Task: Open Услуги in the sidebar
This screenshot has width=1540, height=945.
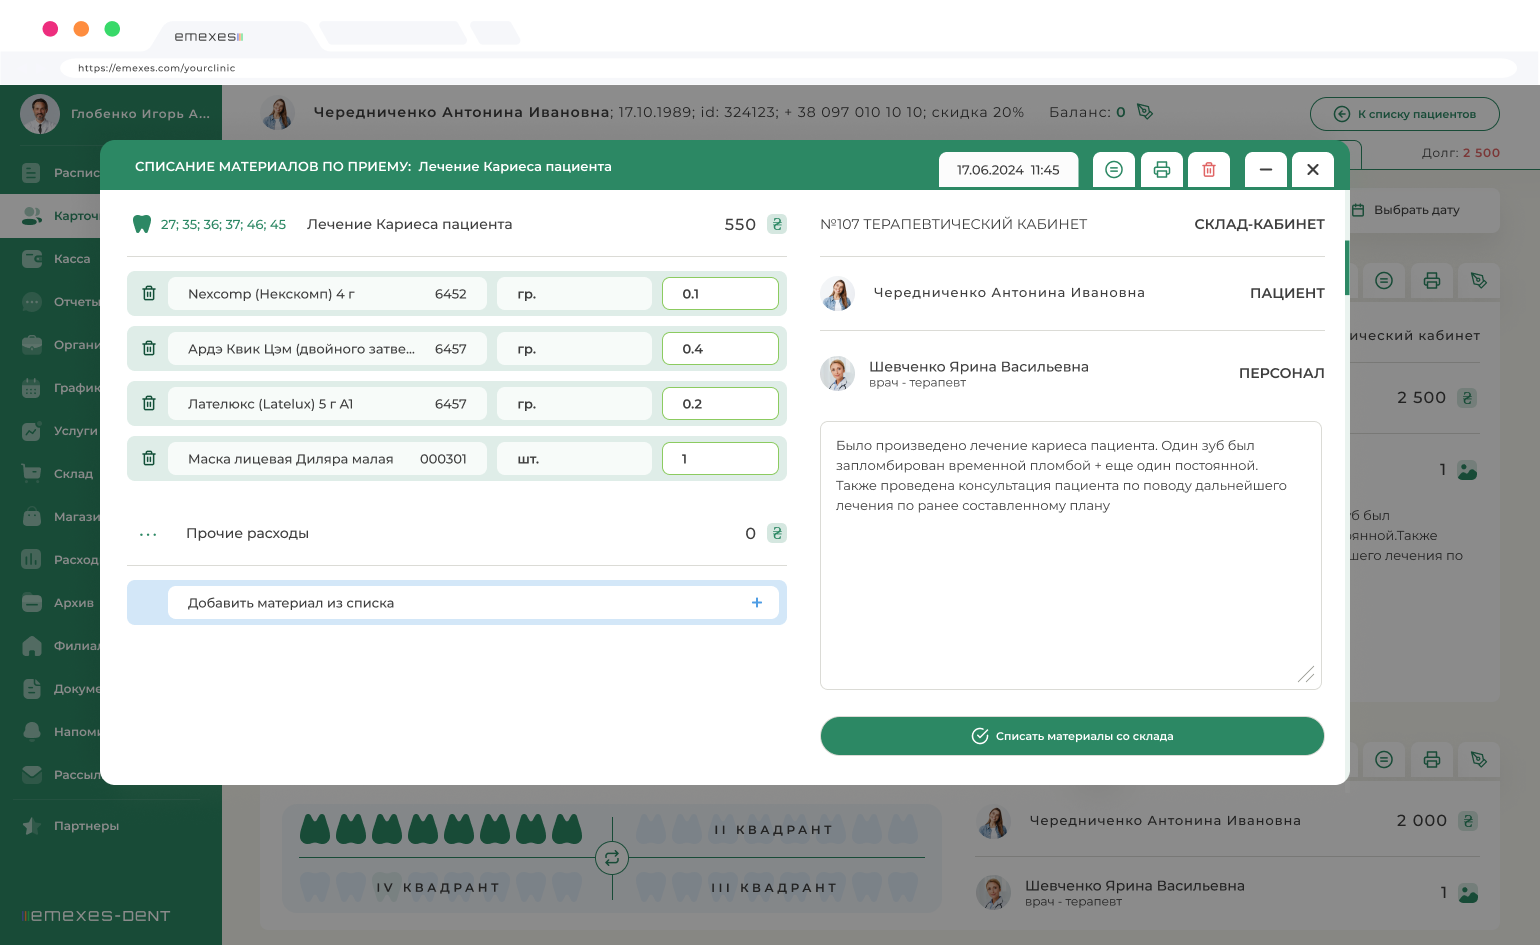Action: (x=76, y=431)
